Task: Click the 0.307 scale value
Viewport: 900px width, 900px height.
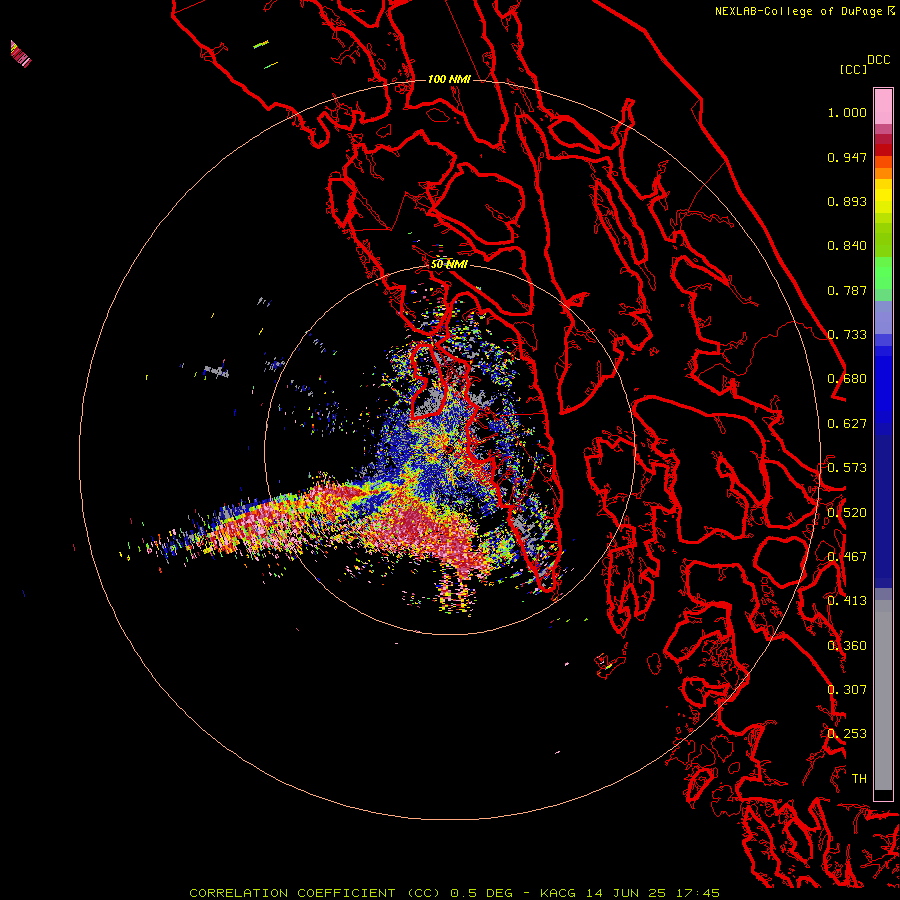Action: 847,690
